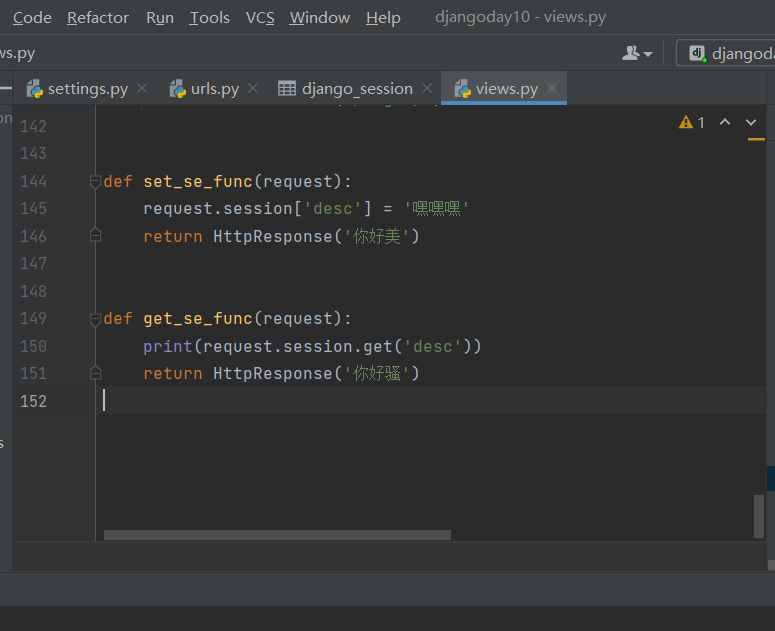Place cursor on empty line 152
The width and height of the screenshot is (775, 631).
coord(430,400)
